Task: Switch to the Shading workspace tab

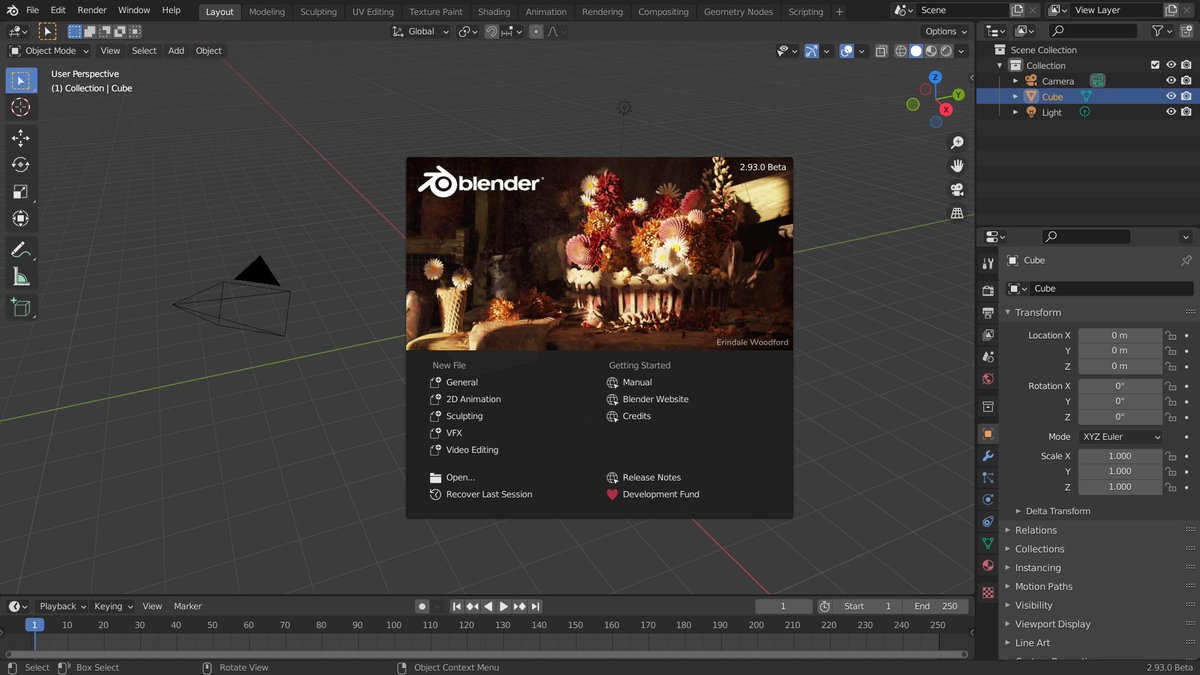Action: tap(494, 12)
